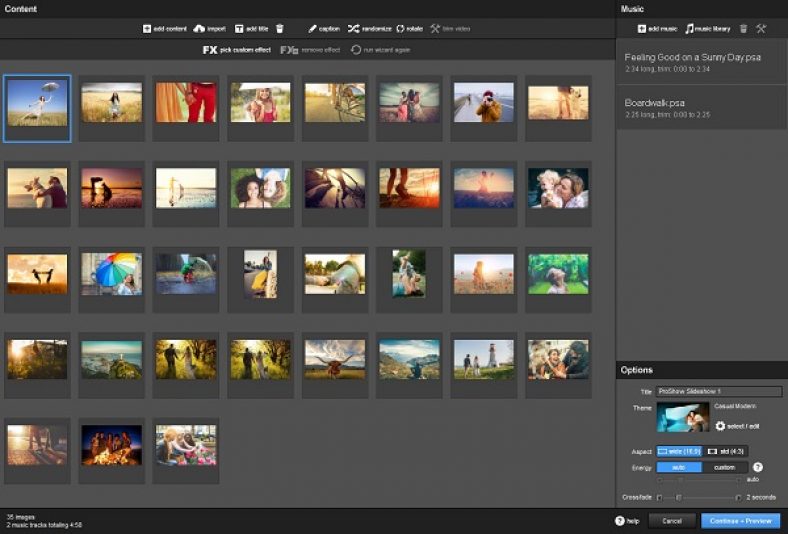Select wide (16:9) aspect ratio
The width and height of the screenshot is (788, 534).
pos(679,452)
